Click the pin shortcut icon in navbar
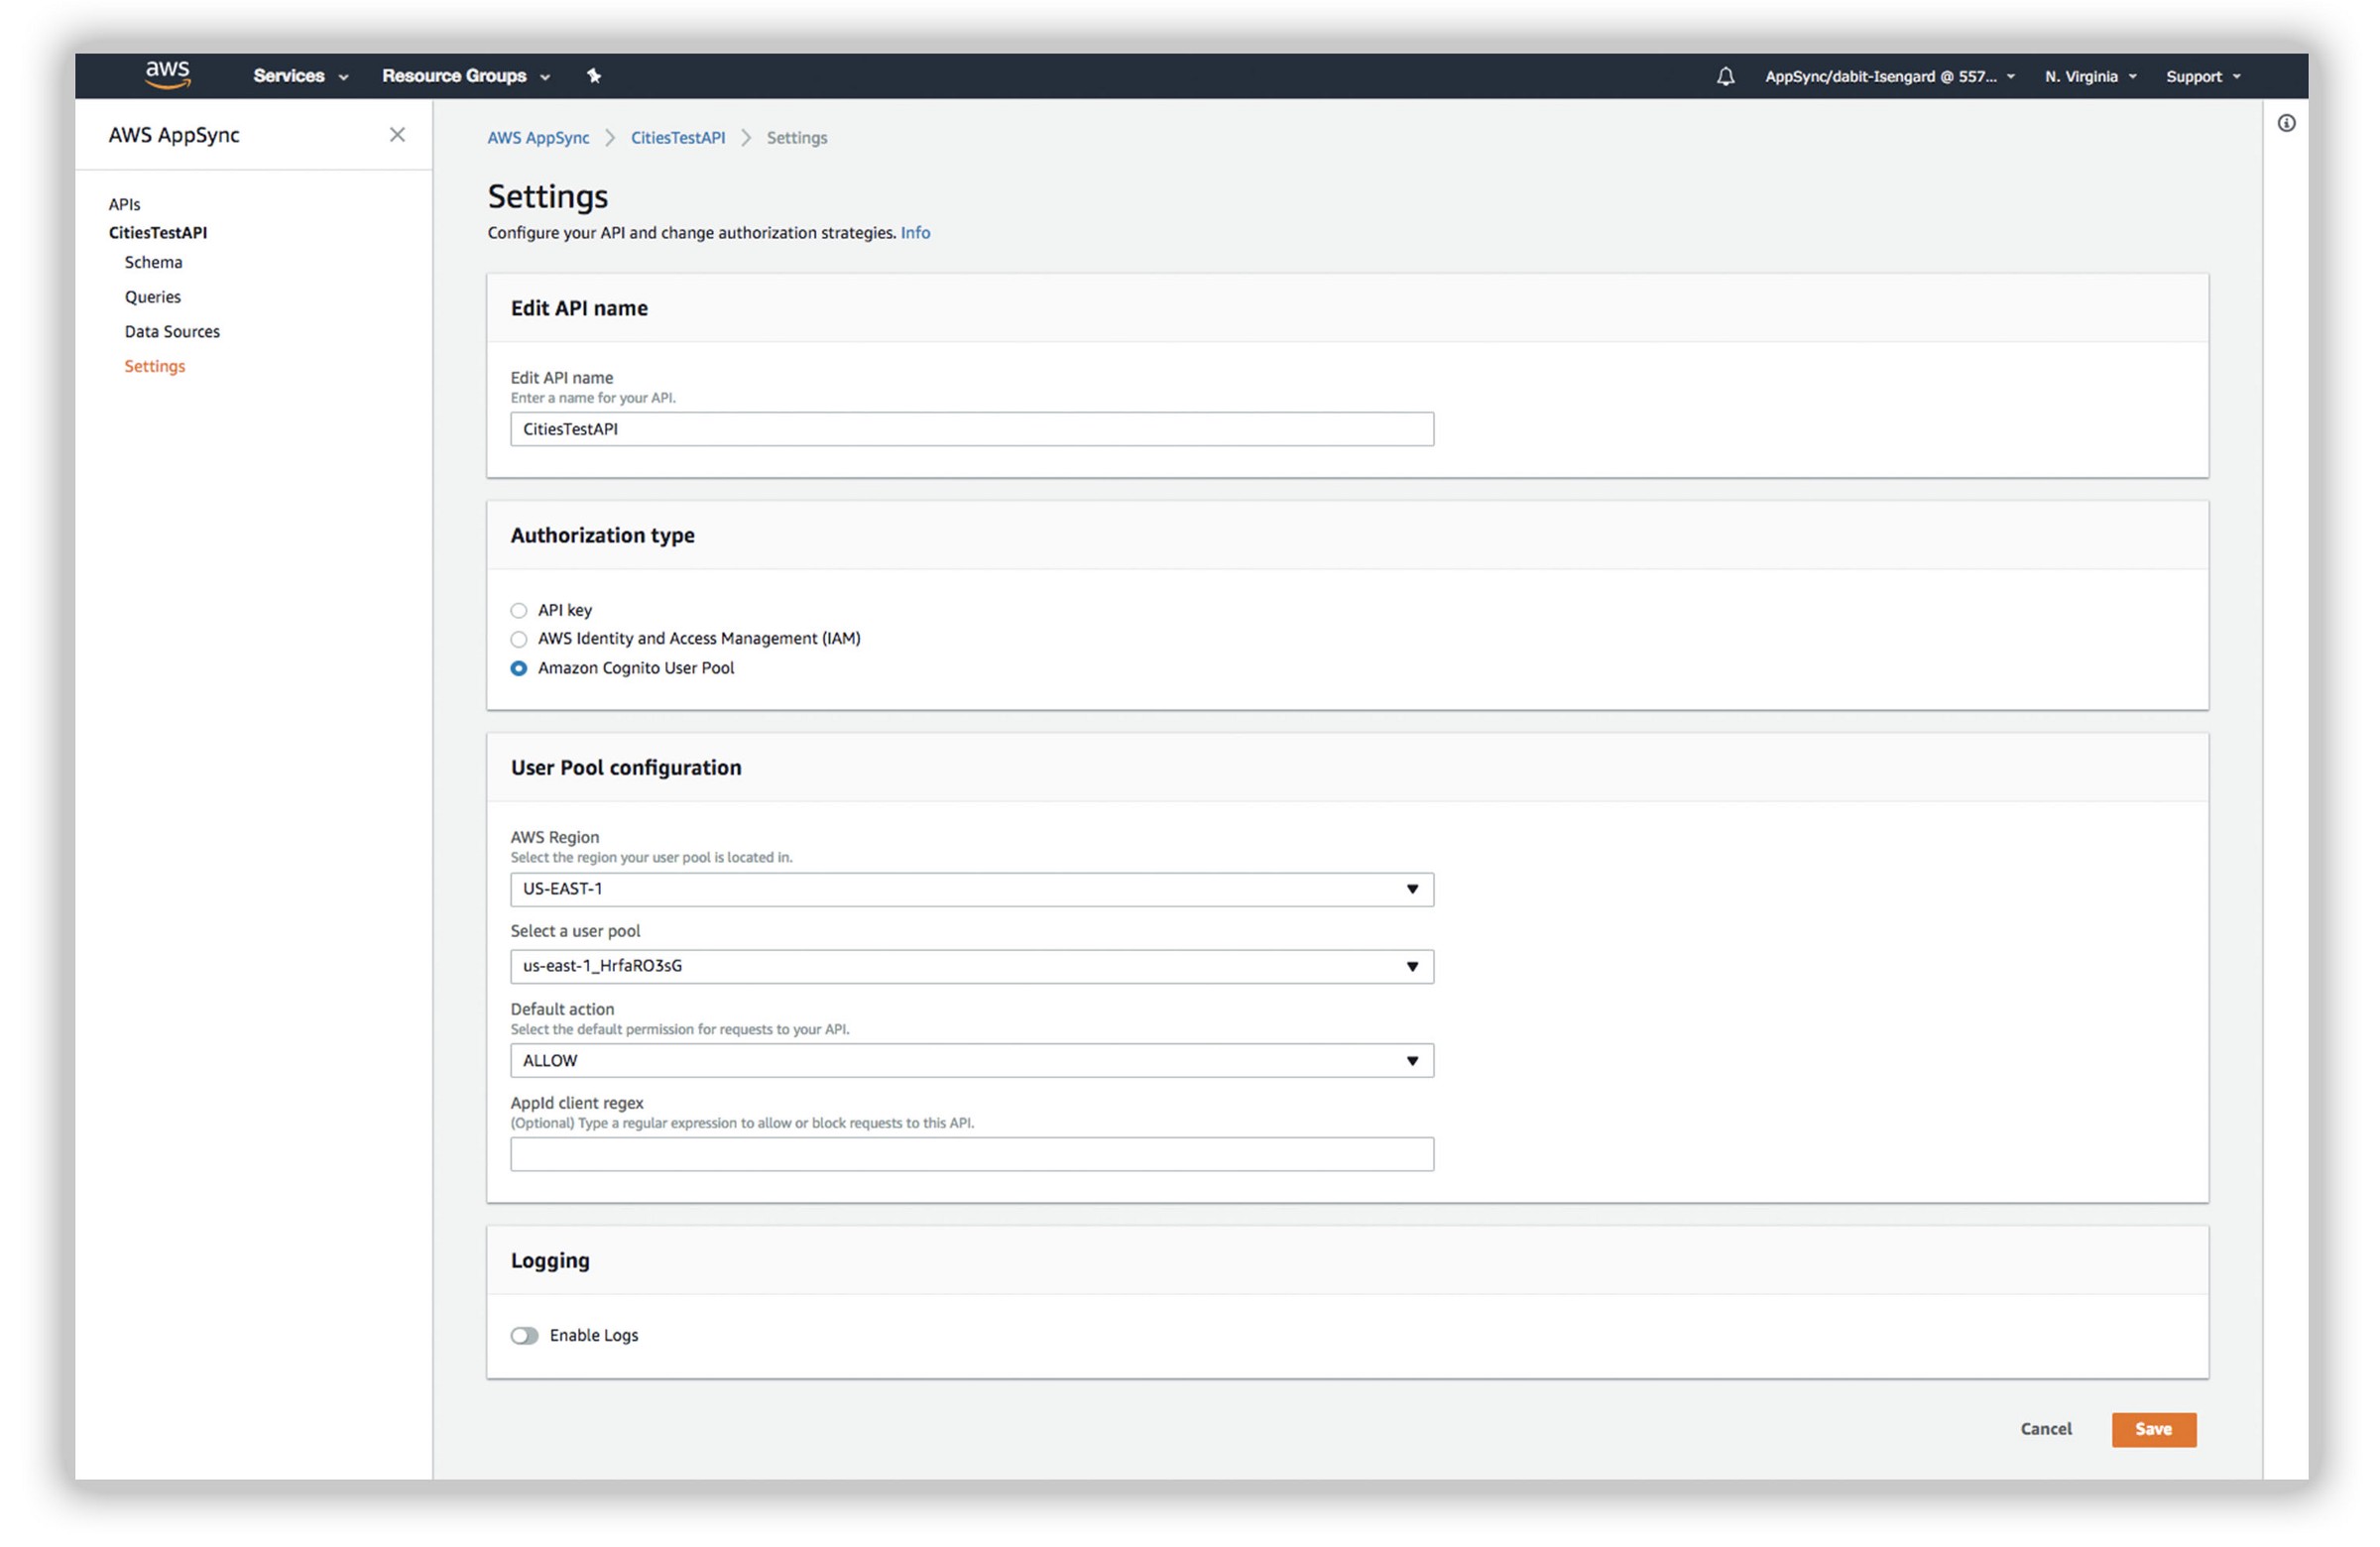Image resolution: width=2380 pixels, height=1547 pixels. pos(593,76)
